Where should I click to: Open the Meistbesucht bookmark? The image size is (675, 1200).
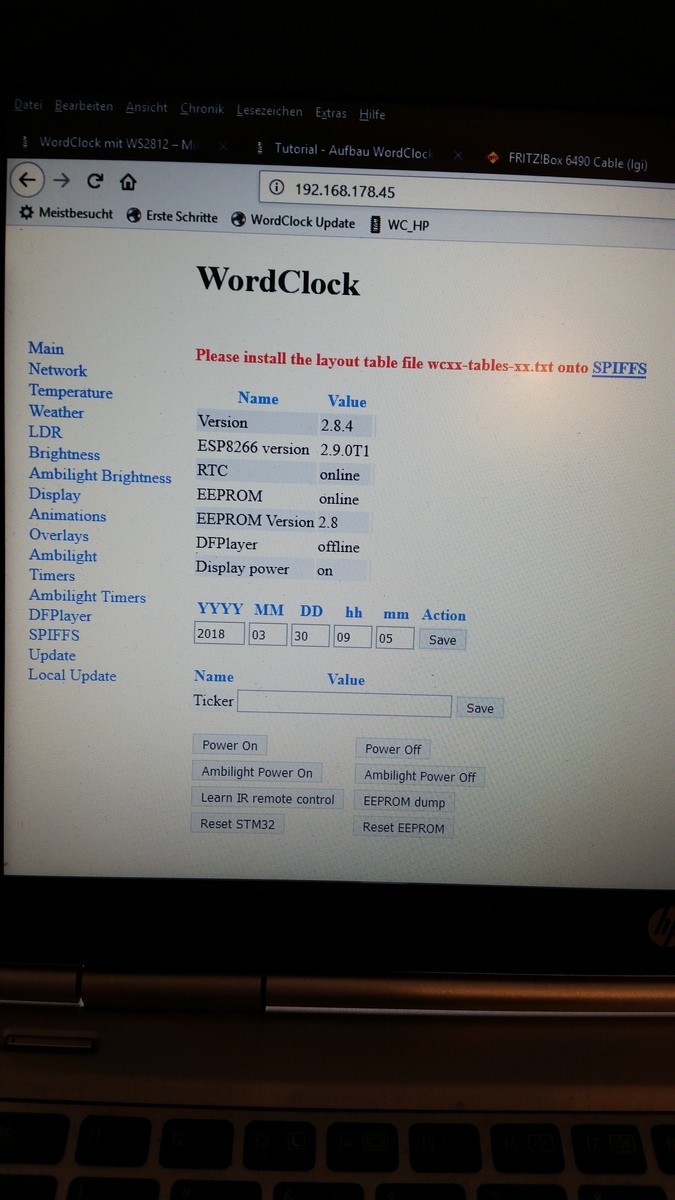(x=67, y=213)
